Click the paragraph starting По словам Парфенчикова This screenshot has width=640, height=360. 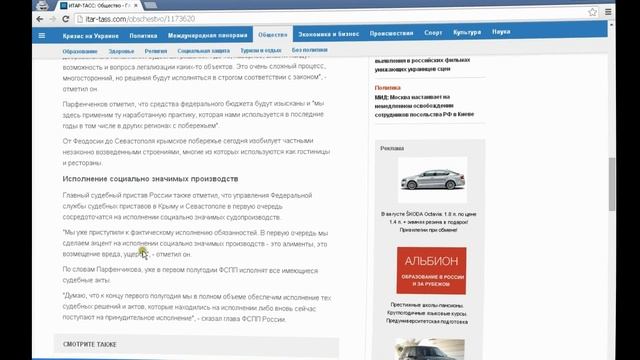(190, 275)
